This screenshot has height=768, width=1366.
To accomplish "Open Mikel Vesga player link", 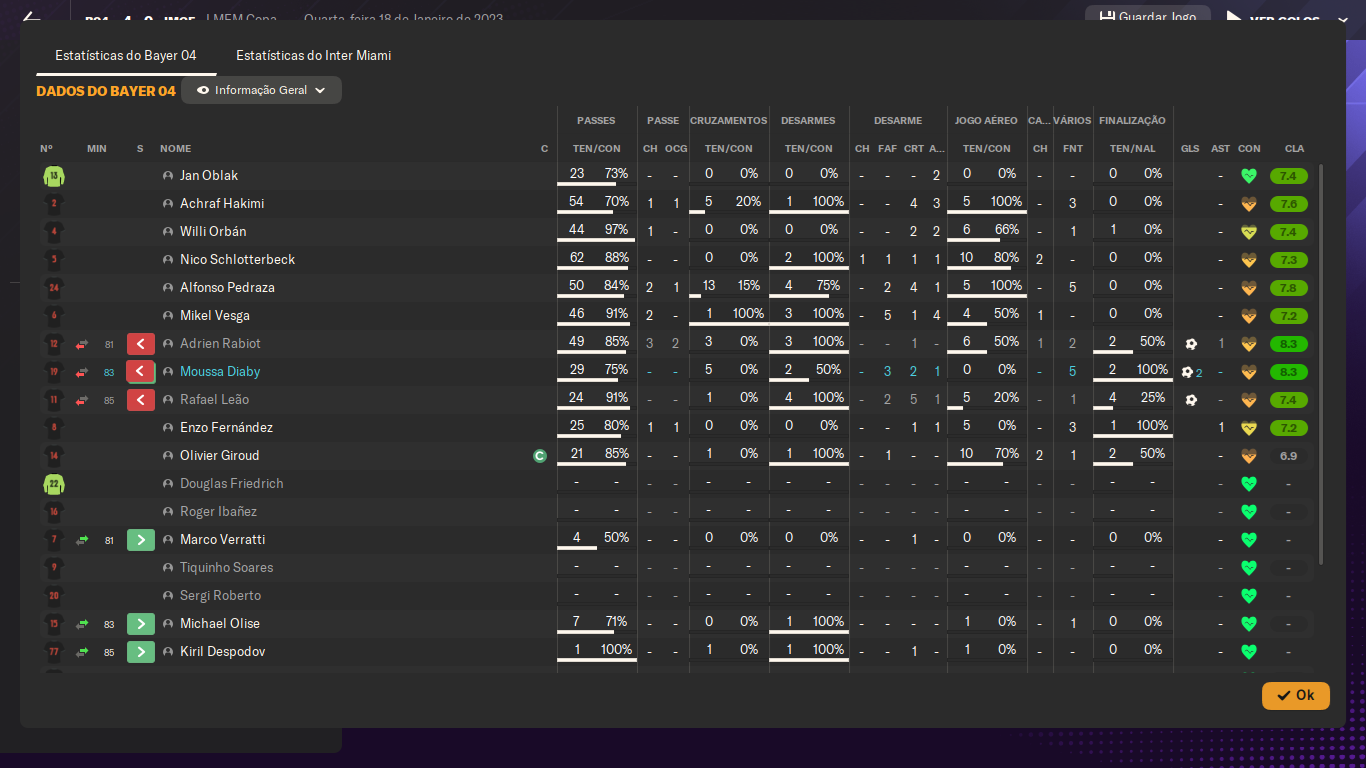I will click(215, 316).
